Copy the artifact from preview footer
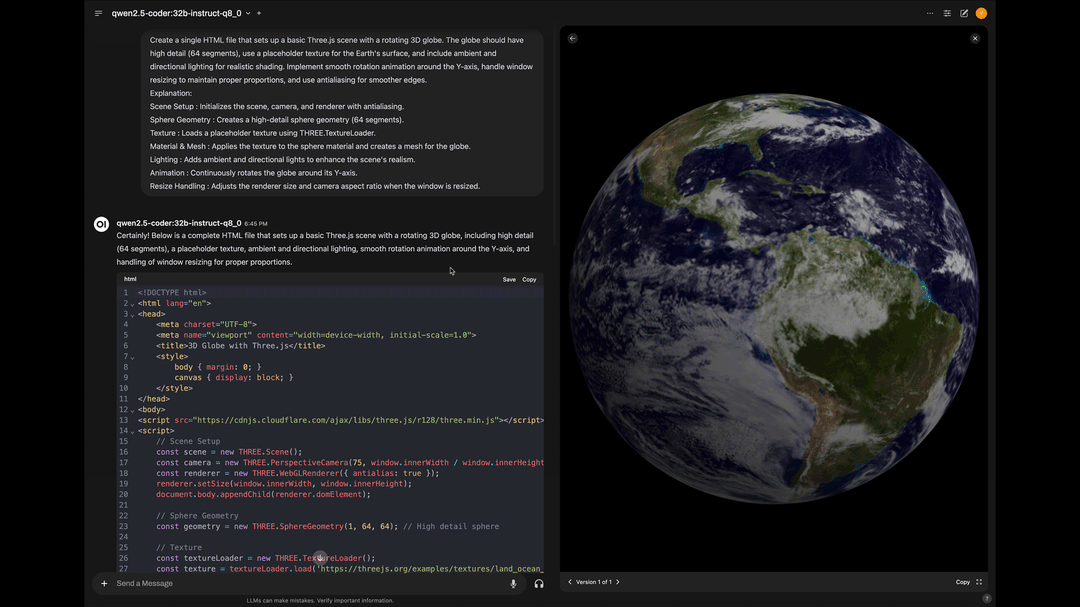 point(963,582)
